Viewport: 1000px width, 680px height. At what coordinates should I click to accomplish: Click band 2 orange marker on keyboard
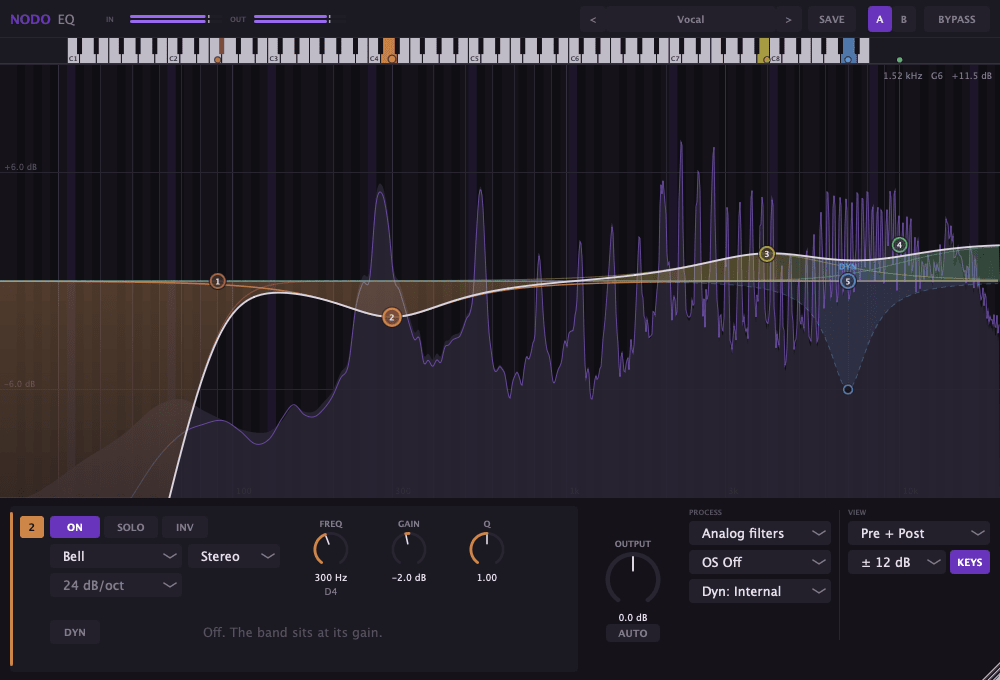coord(392,59)
